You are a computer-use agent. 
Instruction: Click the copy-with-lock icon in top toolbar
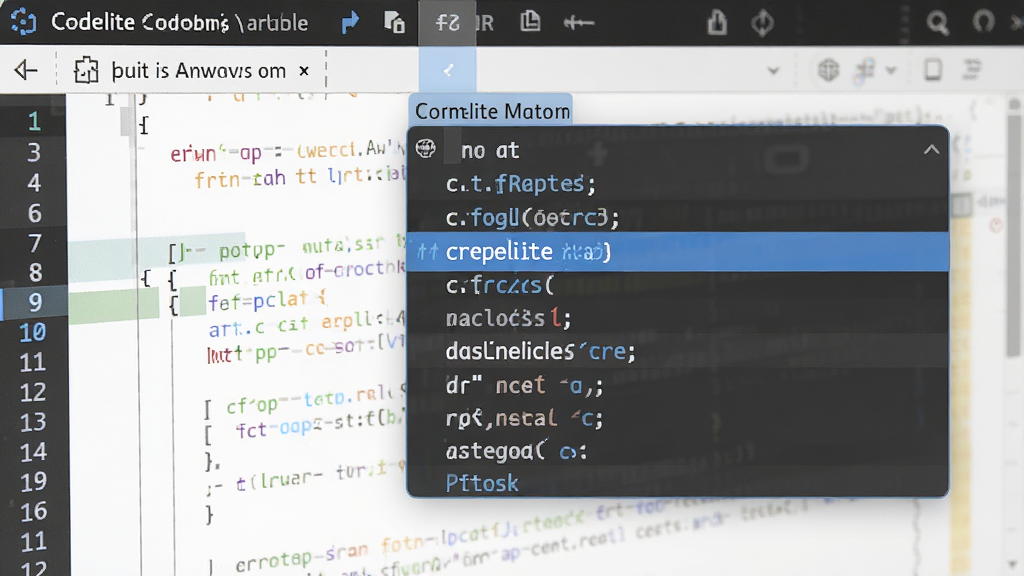(394, 22)
